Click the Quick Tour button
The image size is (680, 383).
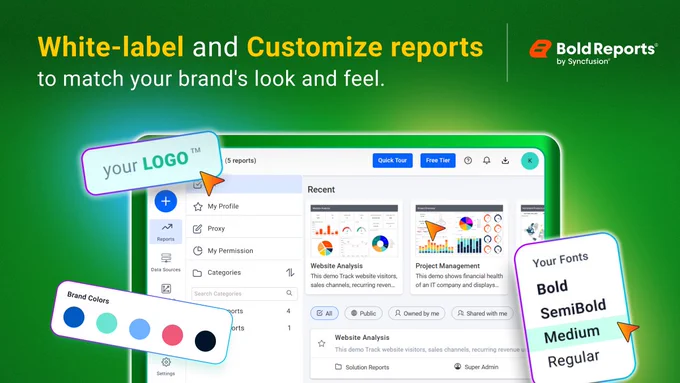392,160
